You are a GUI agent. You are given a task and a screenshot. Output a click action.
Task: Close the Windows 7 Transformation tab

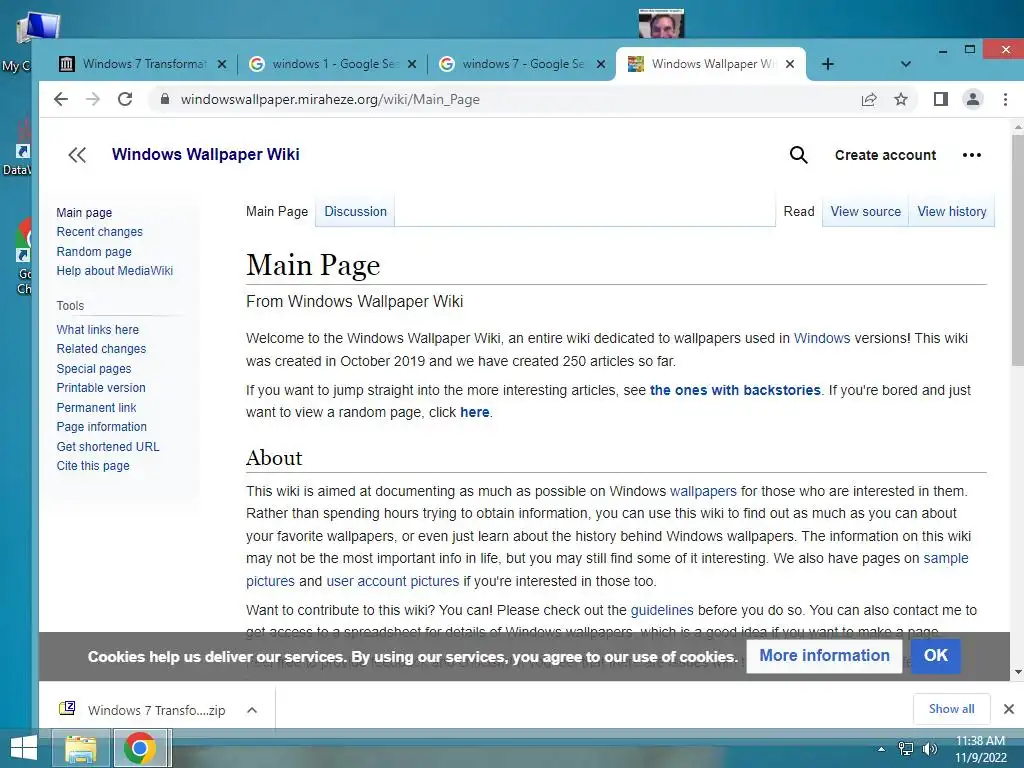(x=222, y=64)
